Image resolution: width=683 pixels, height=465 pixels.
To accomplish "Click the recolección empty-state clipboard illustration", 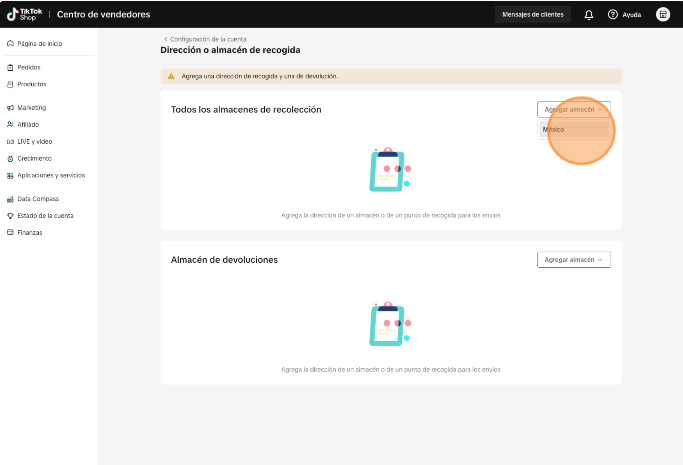I will click(390, 169).
